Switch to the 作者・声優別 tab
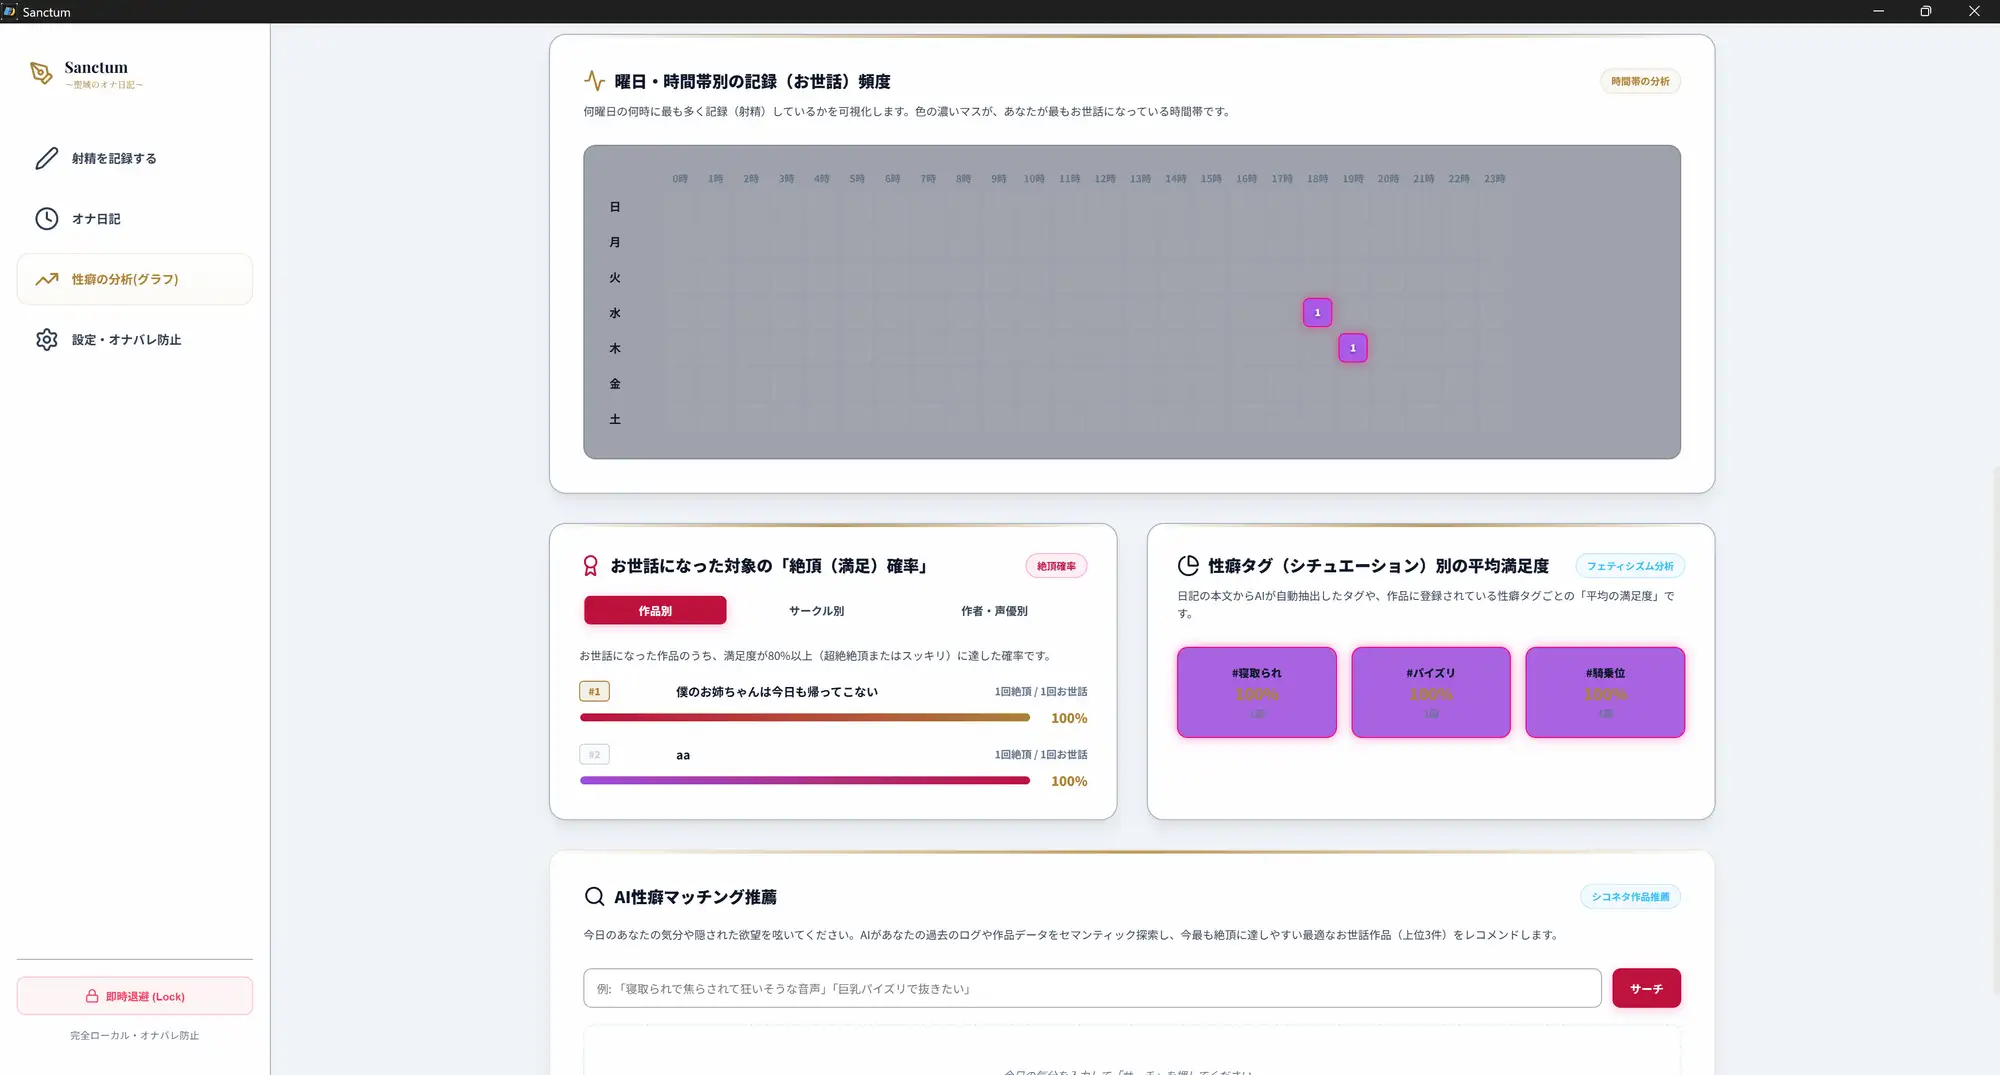 994,611
